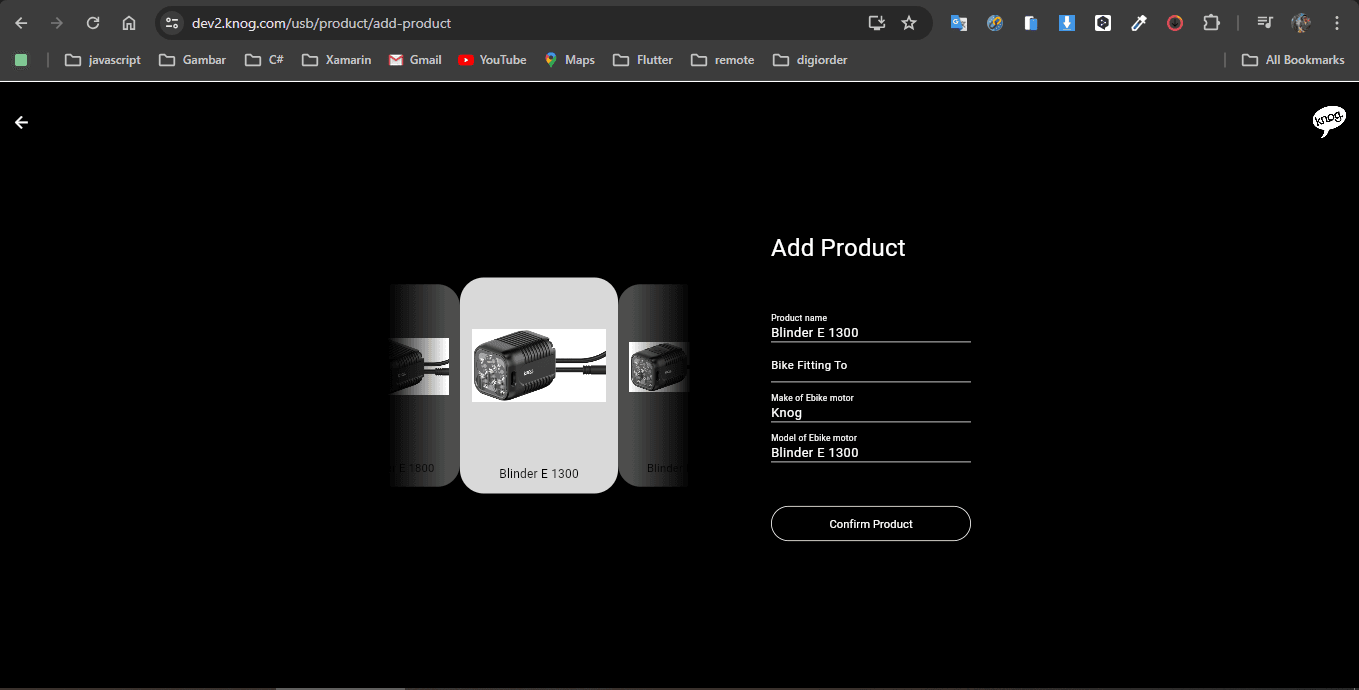1359x690 pixels.
Task: Open the Chrome three-dot menu
Action: [1337, 23]
